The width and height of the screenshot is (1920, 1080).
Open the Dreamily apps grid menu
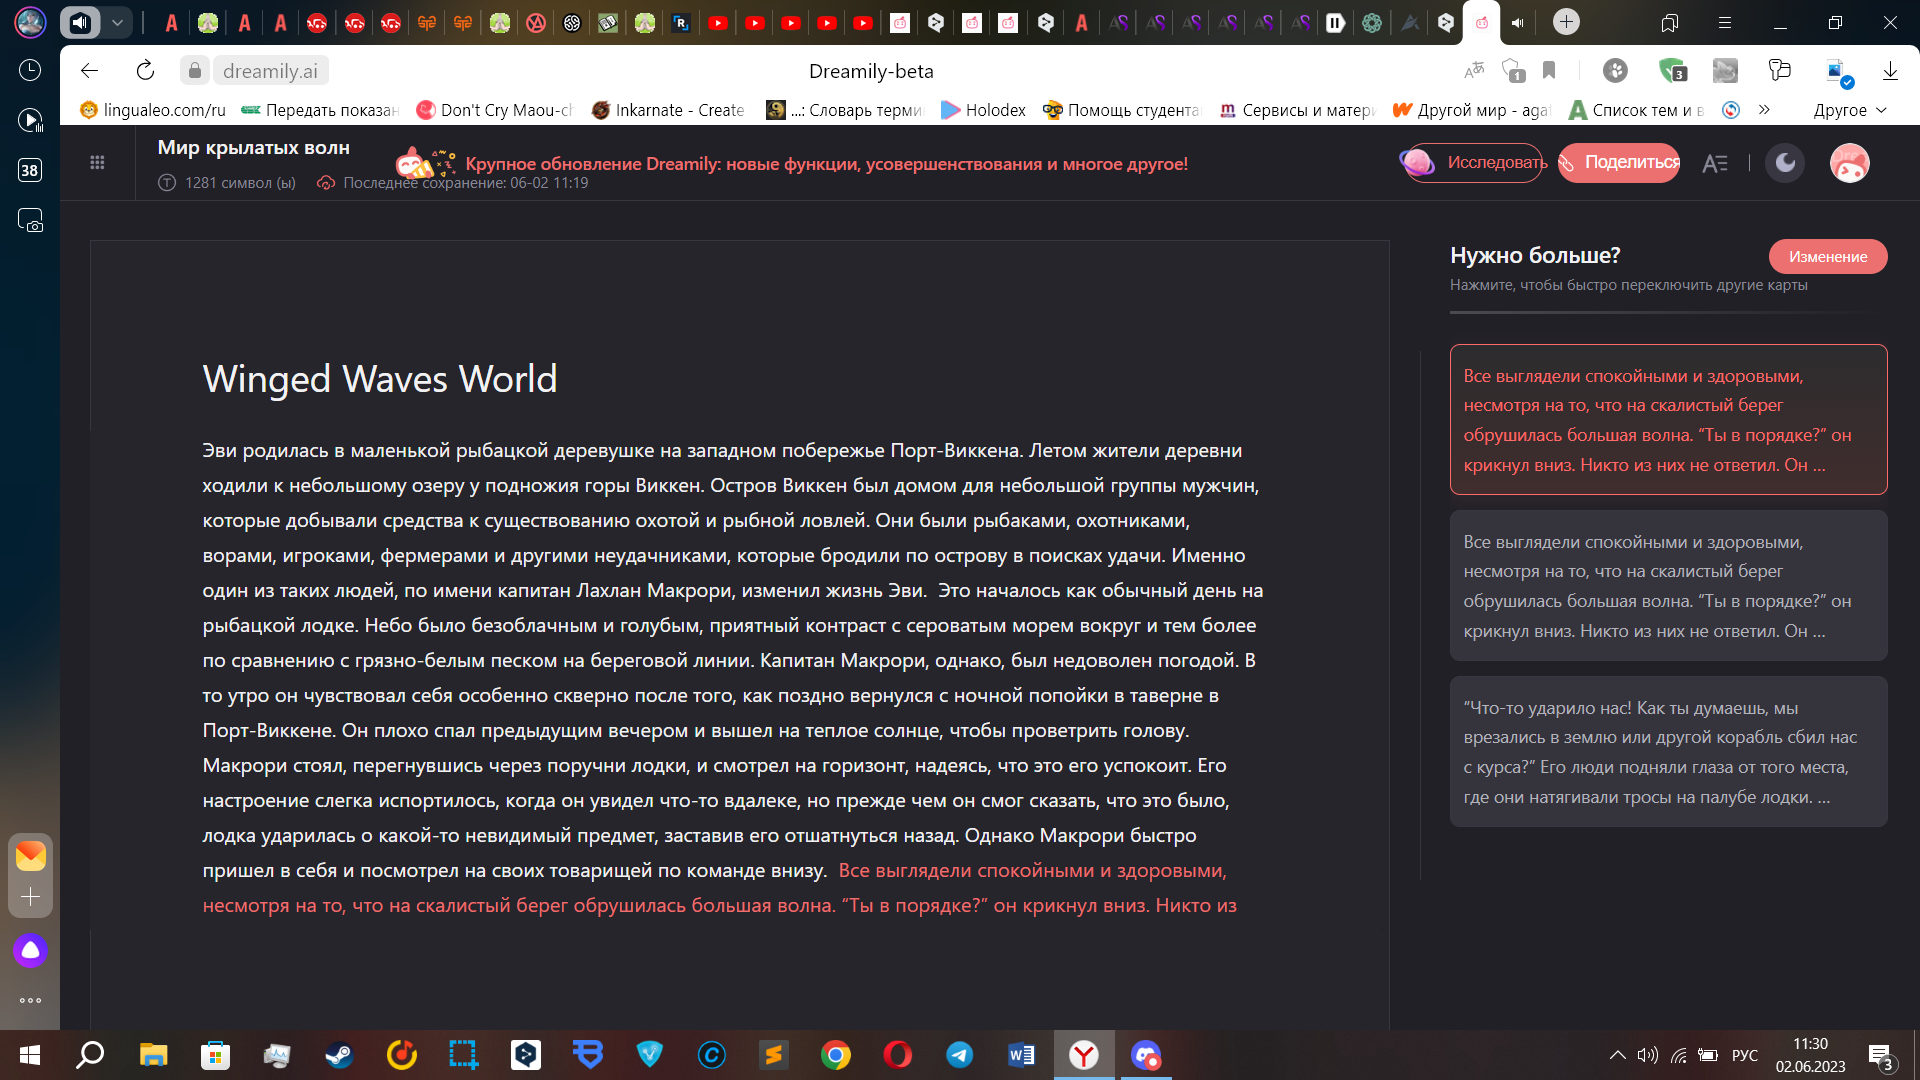(x=97, y=163)
